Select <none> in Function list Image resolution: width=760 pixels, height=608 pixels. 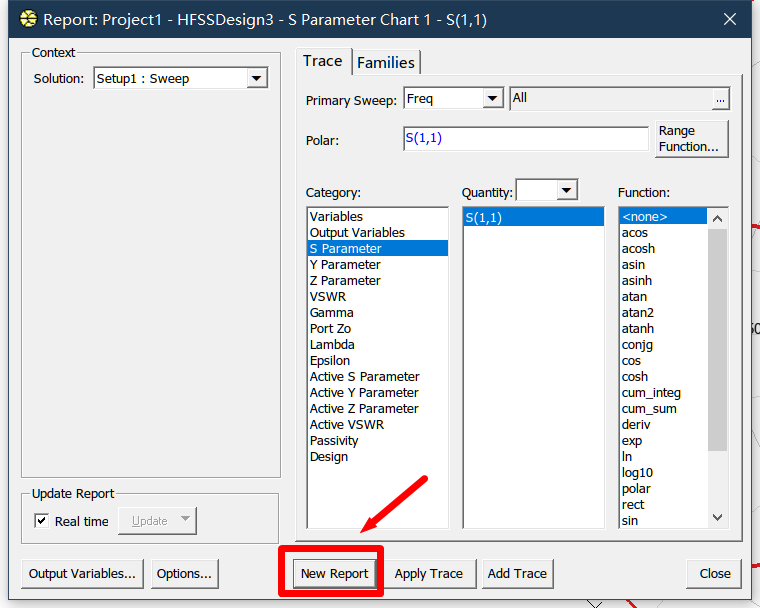663,216
